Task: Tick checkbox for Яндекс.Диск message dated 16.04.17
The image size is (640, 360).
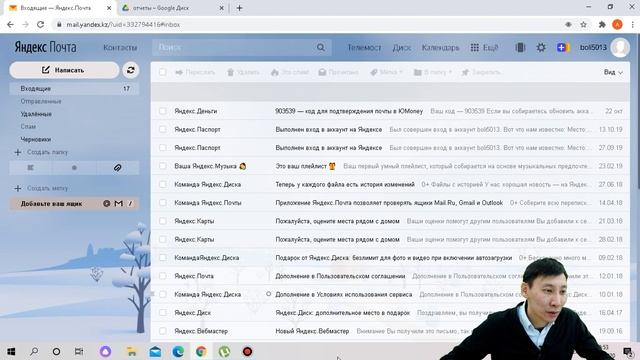Action: coord(162,313)
